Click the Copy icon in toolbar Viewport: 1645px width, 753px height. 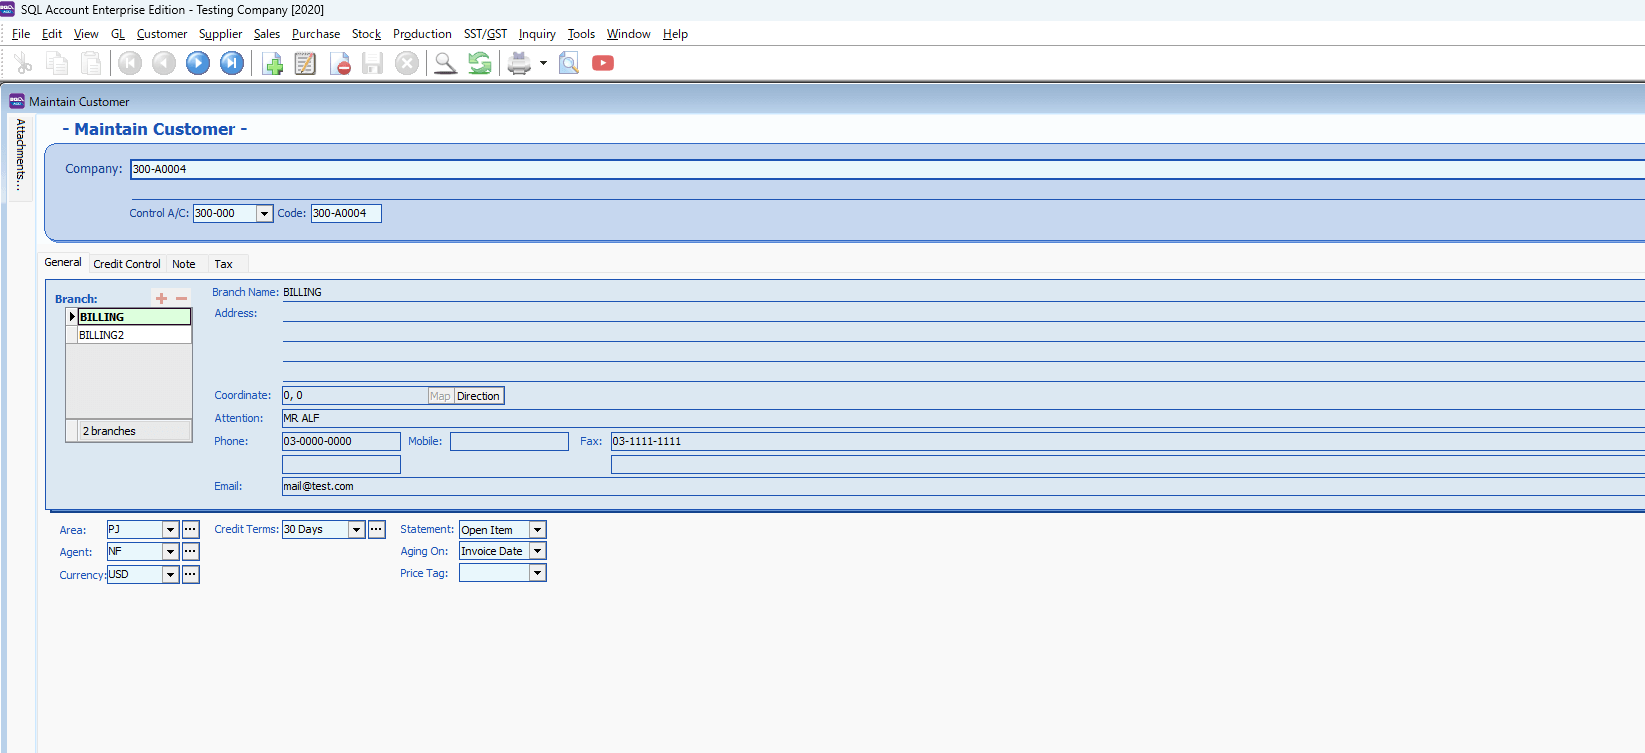tap(57, 63)
